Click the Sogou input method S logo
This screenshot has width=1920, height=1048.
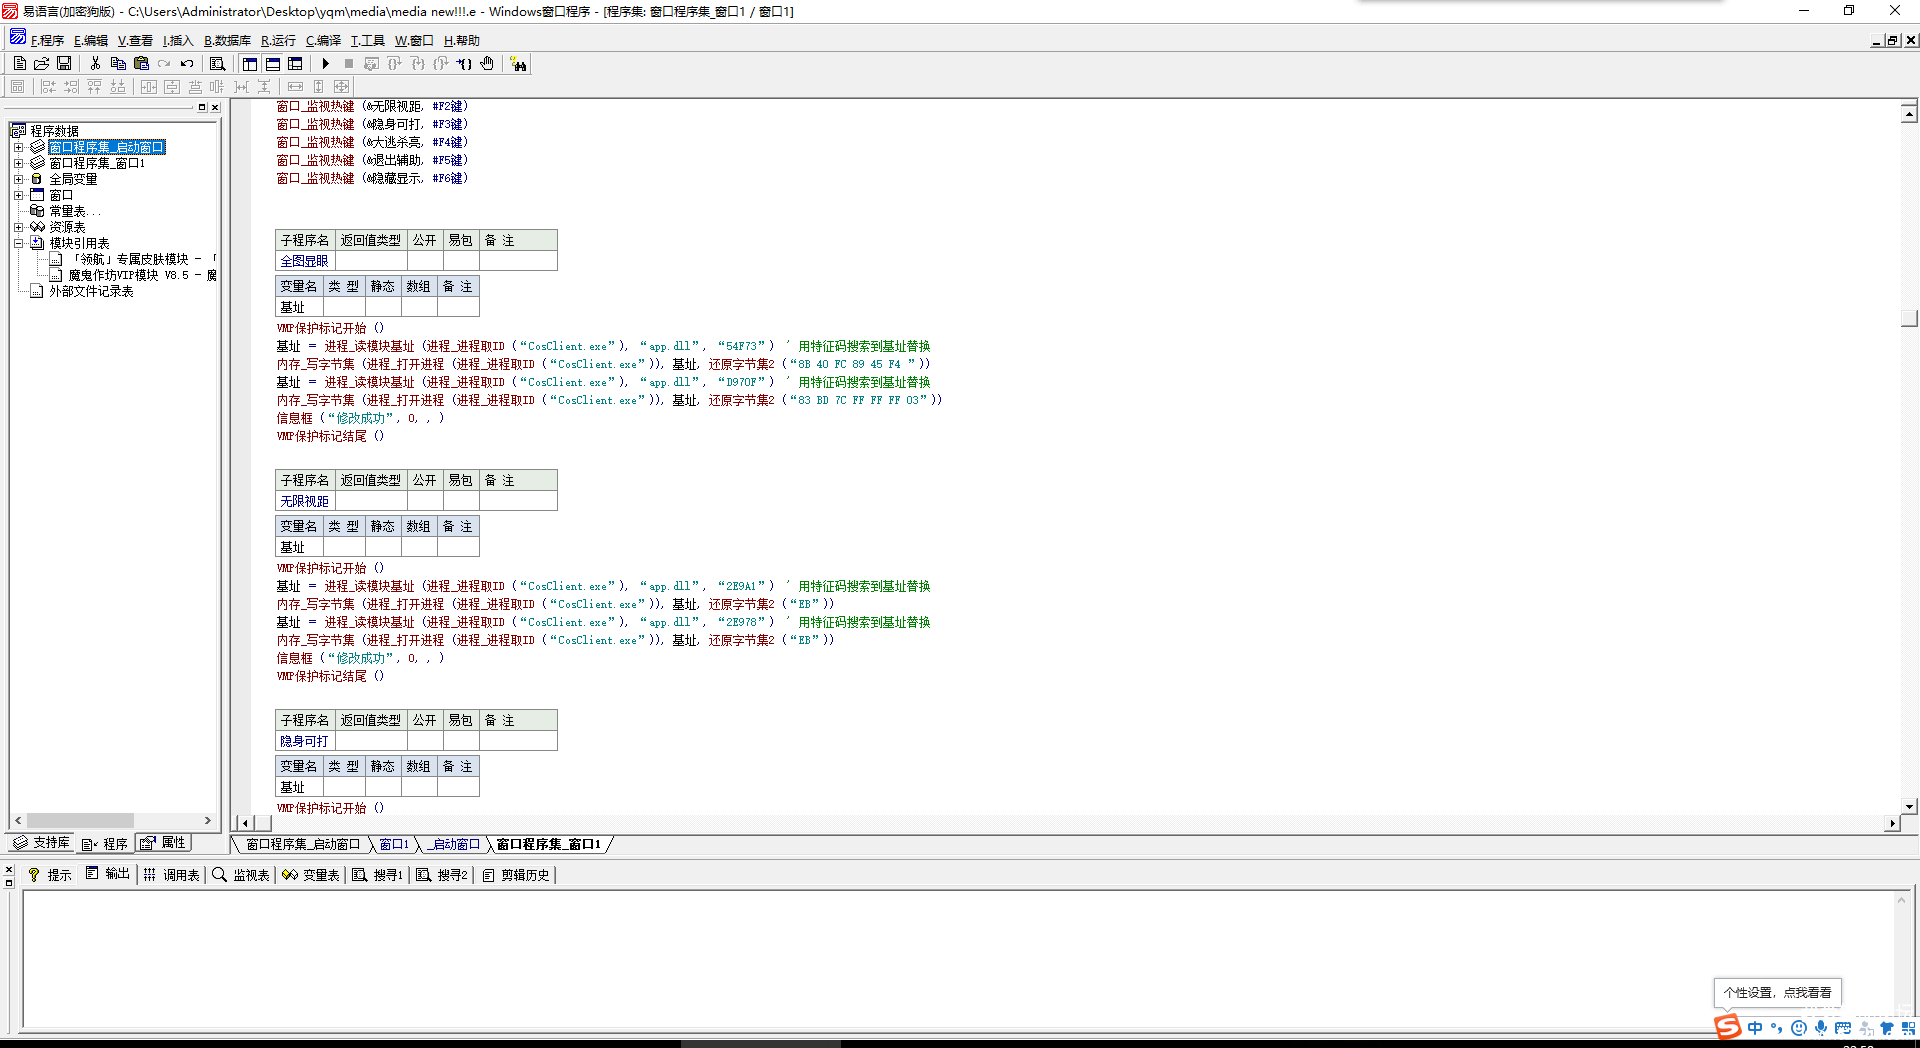coord(1728,1027)
